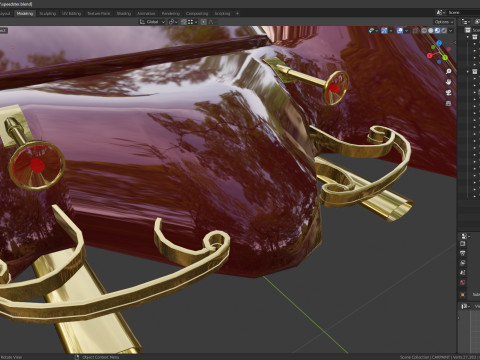This screenshot has width=480, height=360.
Task: Toggle the snapping magnet icon
Action: tap(184, 22)
